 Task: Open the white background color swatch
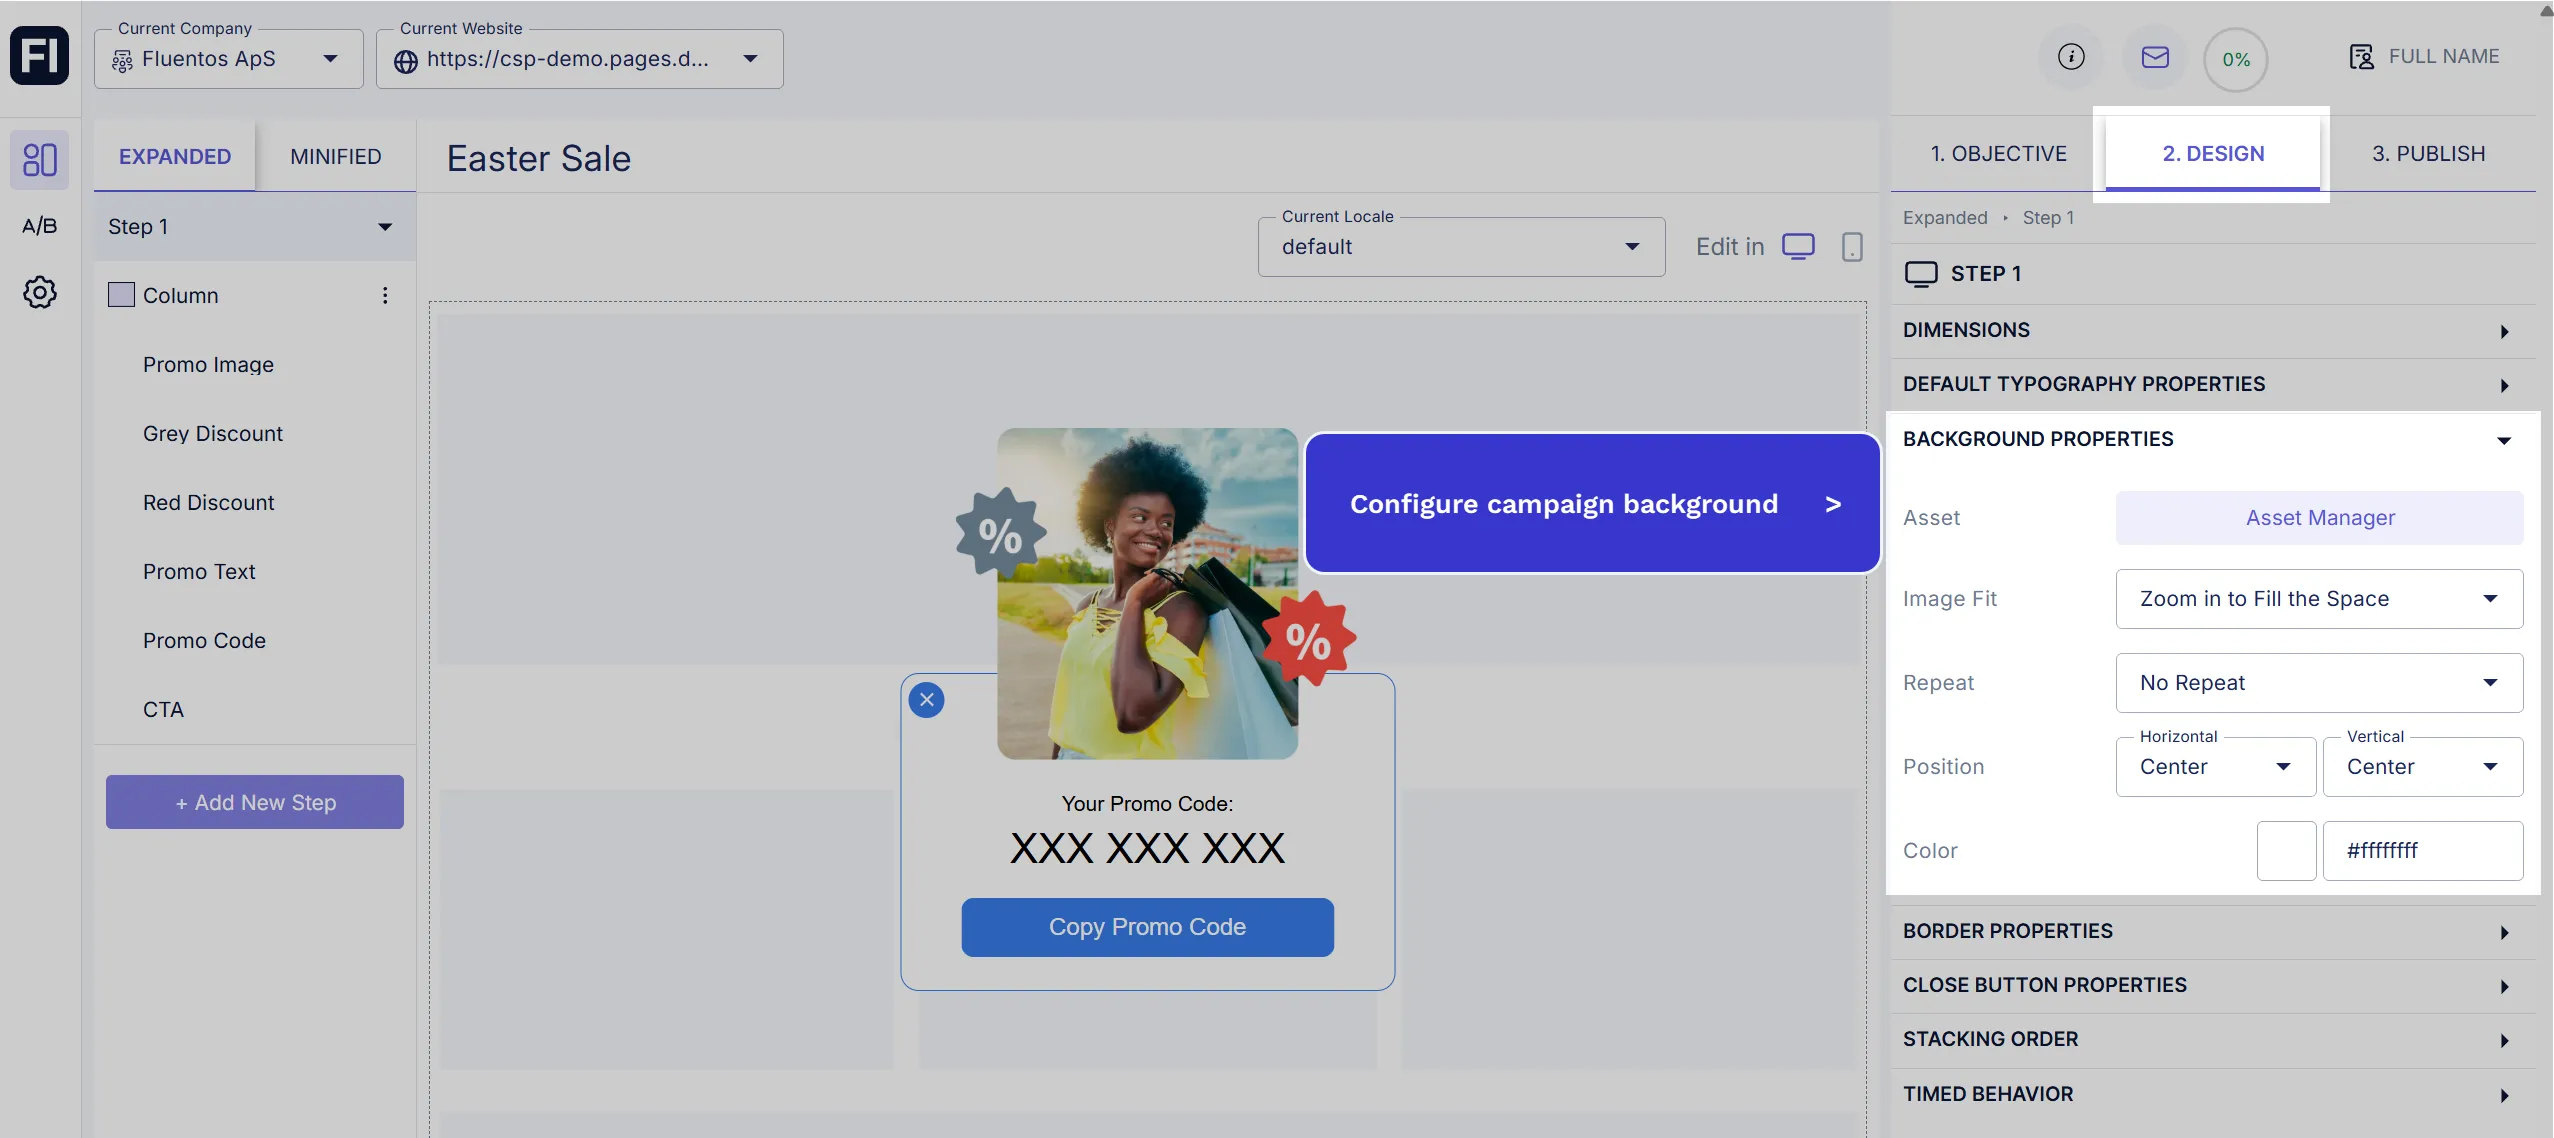click(2286, 851)
